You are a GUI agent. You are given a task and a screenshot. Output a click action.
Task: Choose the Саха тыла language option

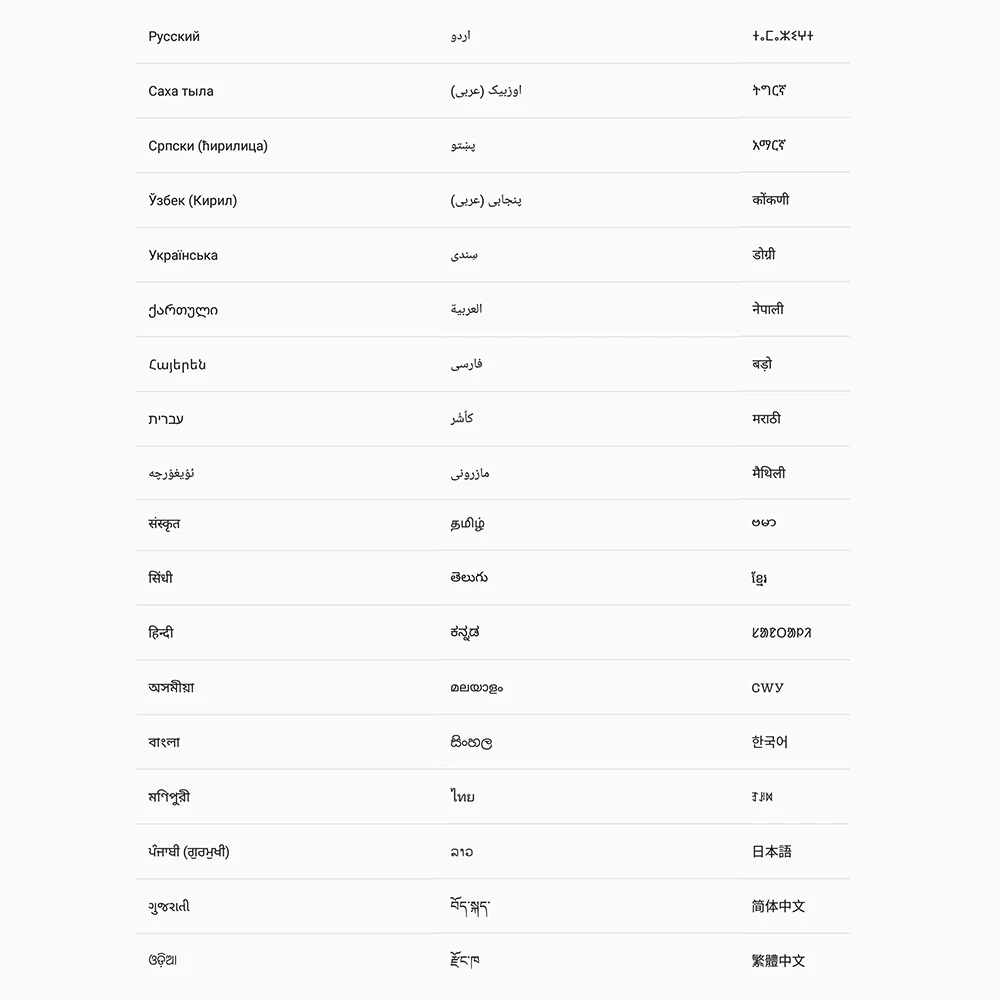point(181,91)
